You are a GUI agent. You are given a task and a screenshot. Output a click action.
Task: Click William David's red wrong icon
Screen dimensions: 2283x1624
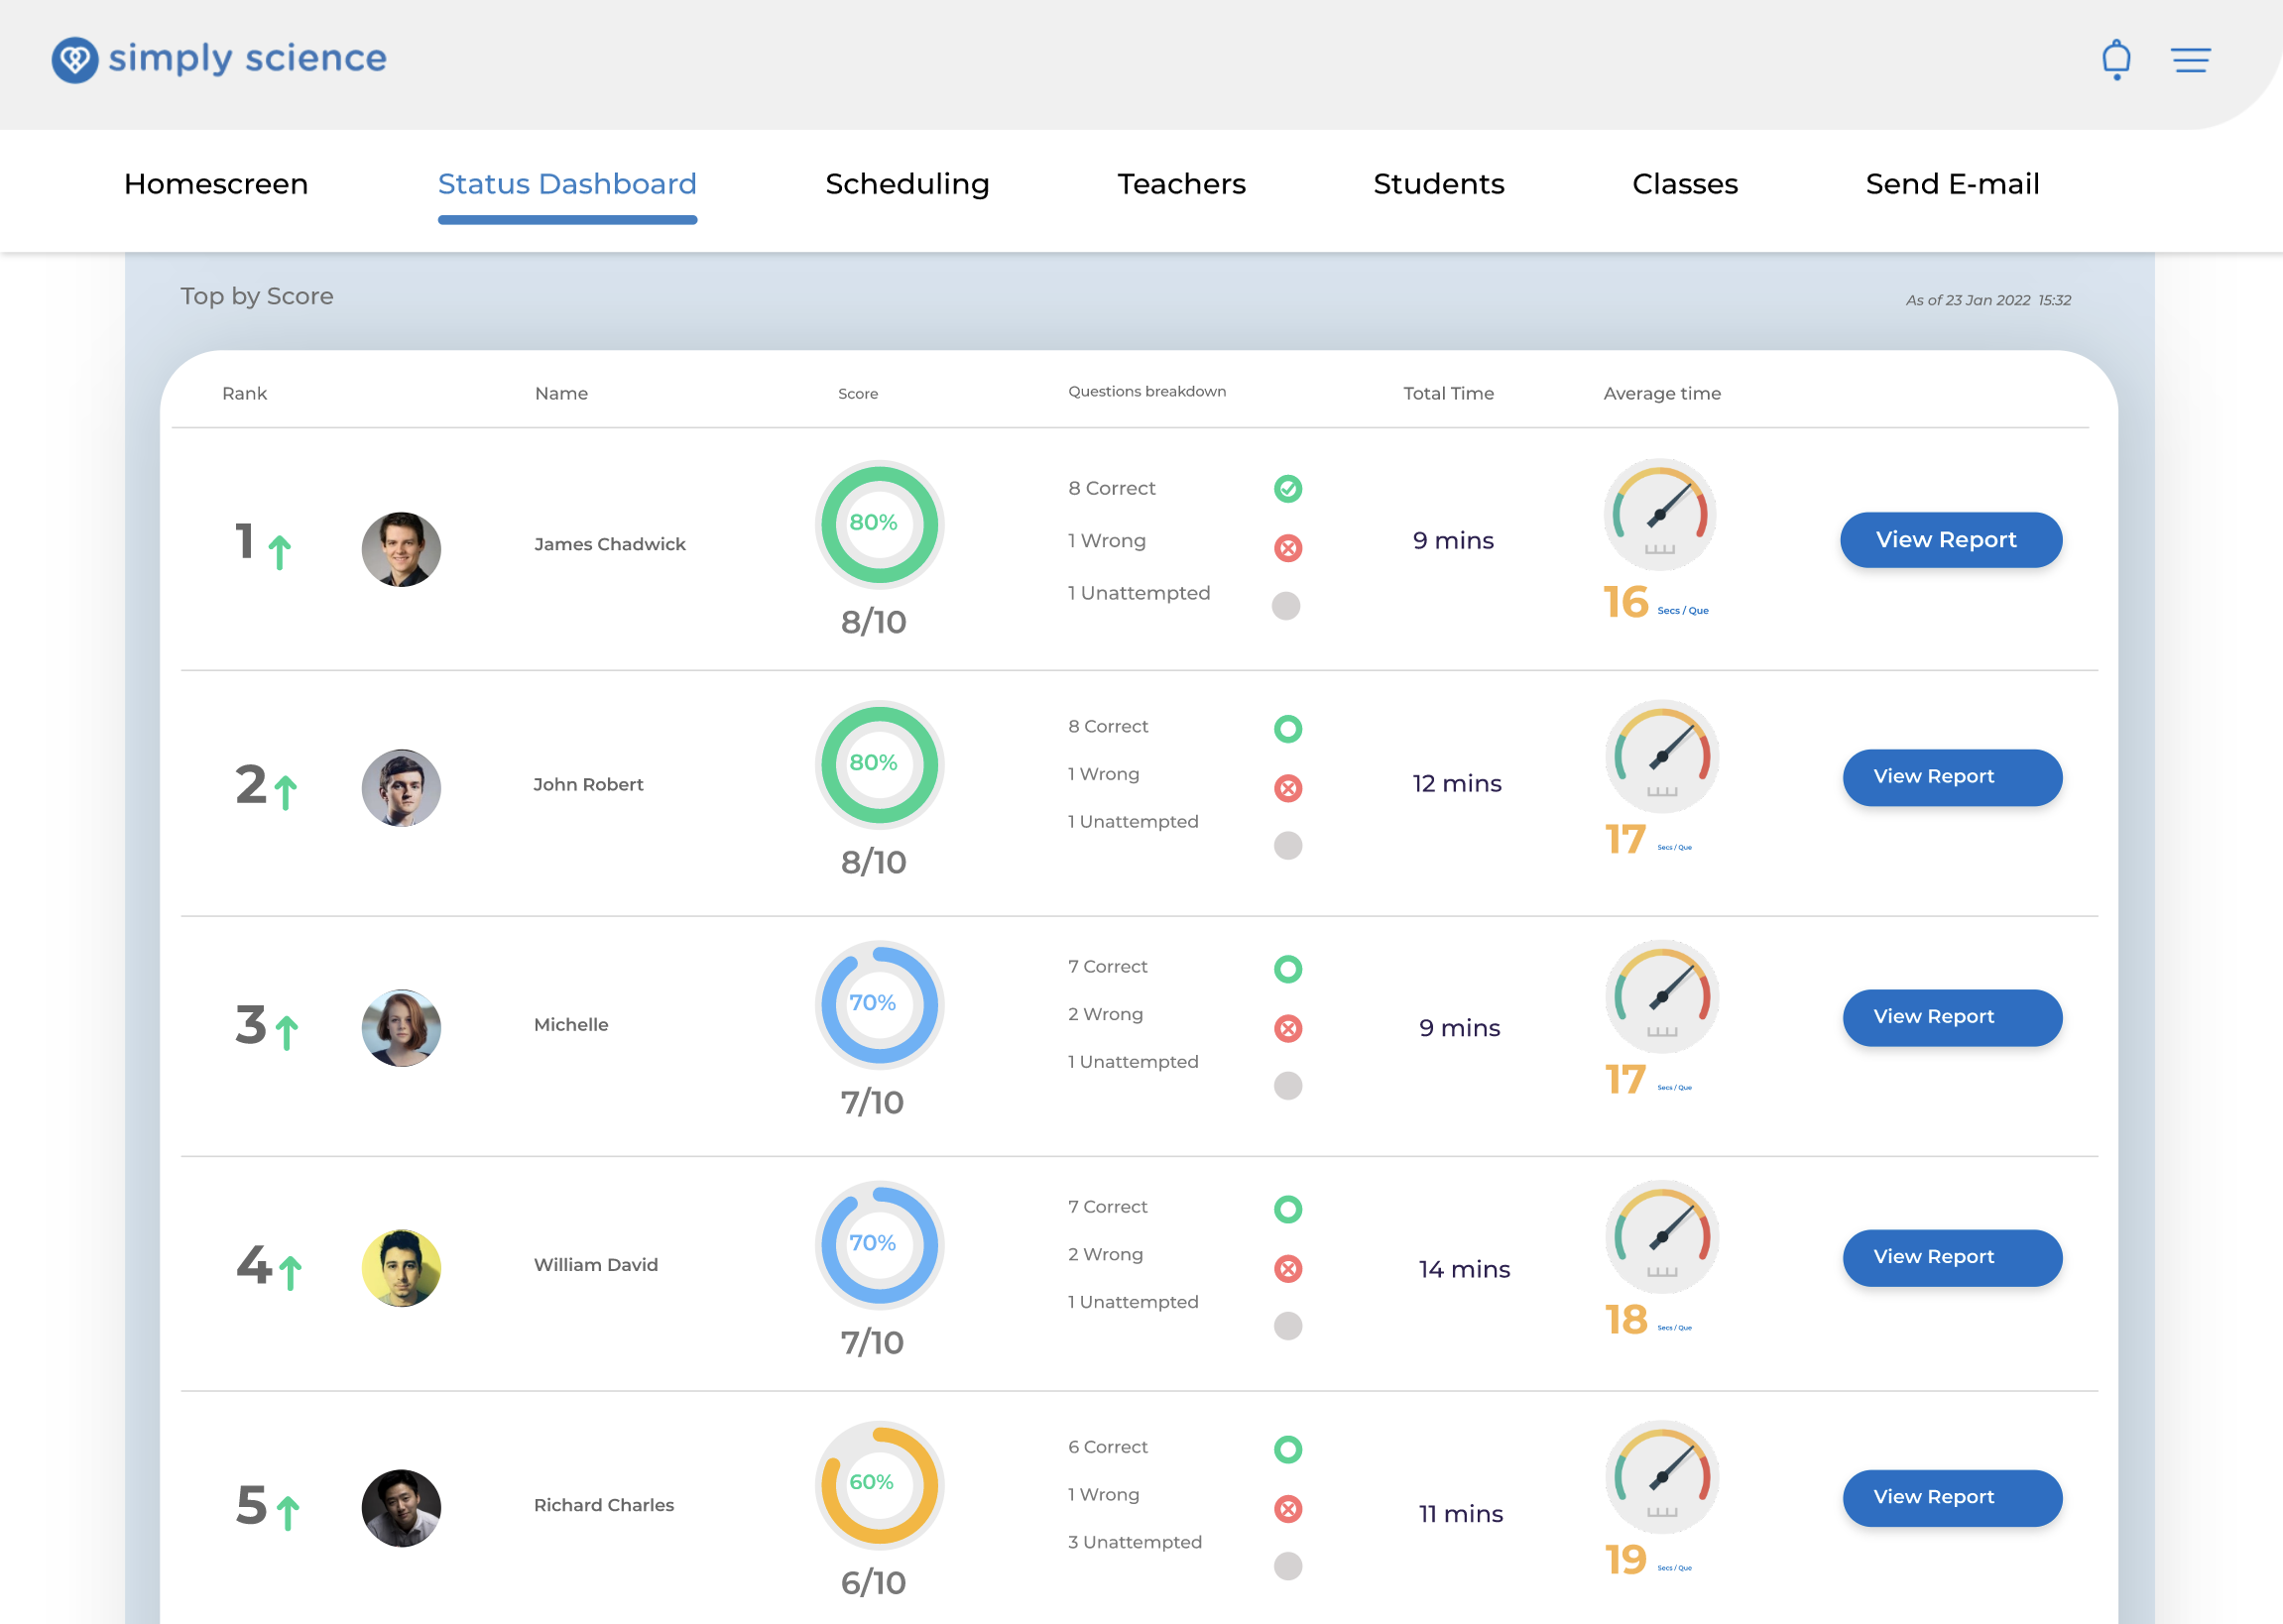[x=1288, y=1268]
